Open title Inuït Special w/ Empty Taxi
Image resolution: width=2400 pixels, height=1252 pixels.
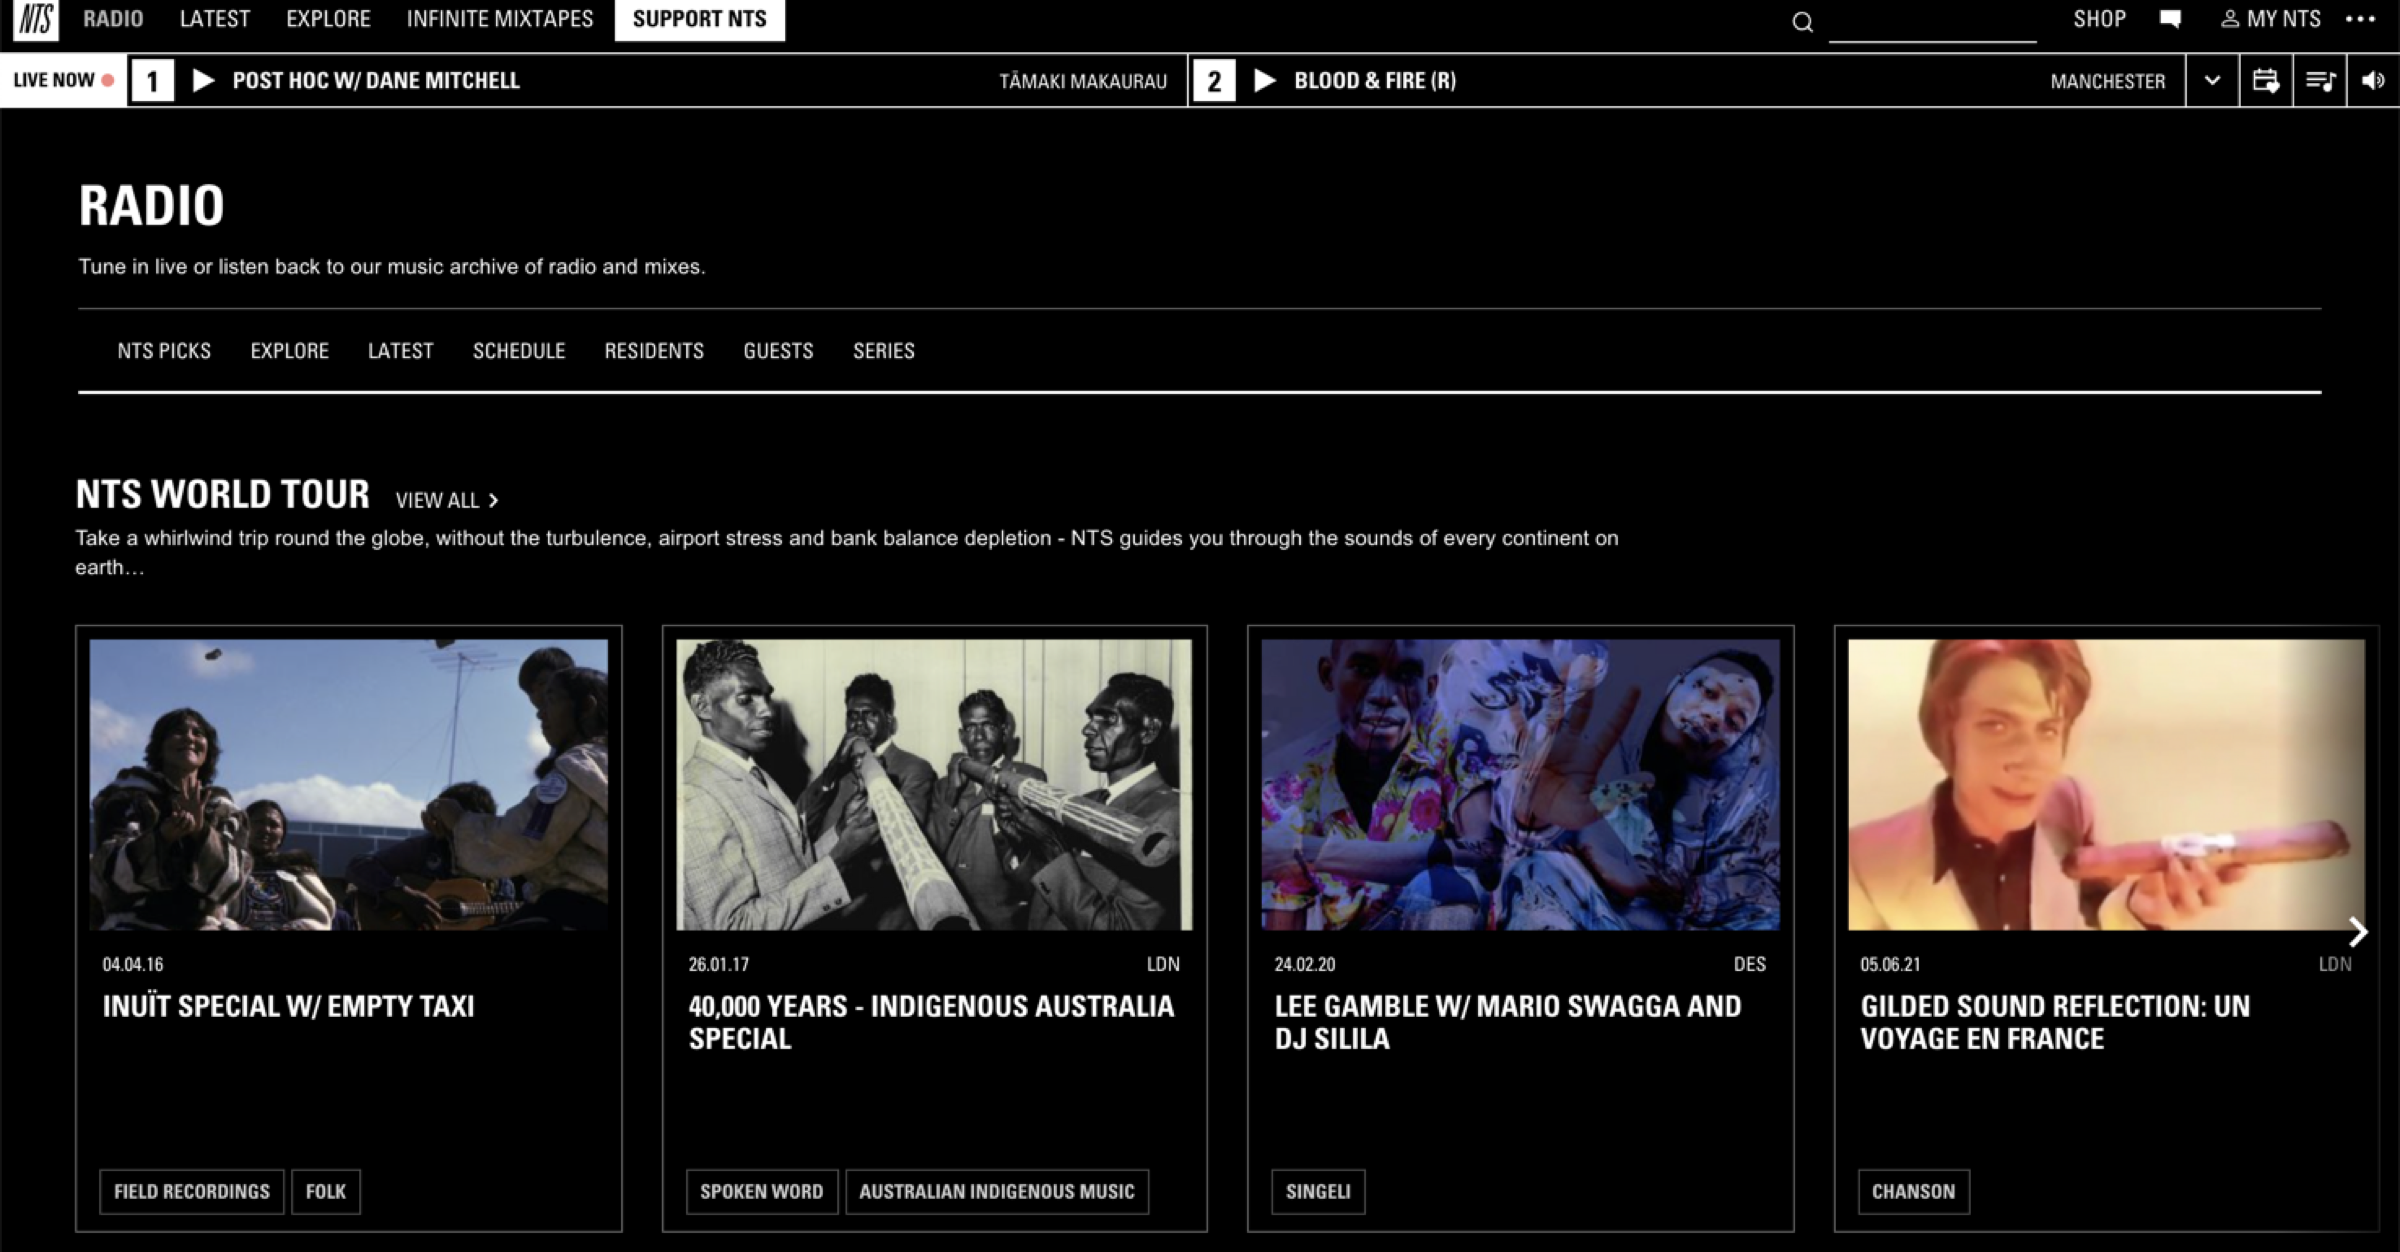tap(289, 1006)
